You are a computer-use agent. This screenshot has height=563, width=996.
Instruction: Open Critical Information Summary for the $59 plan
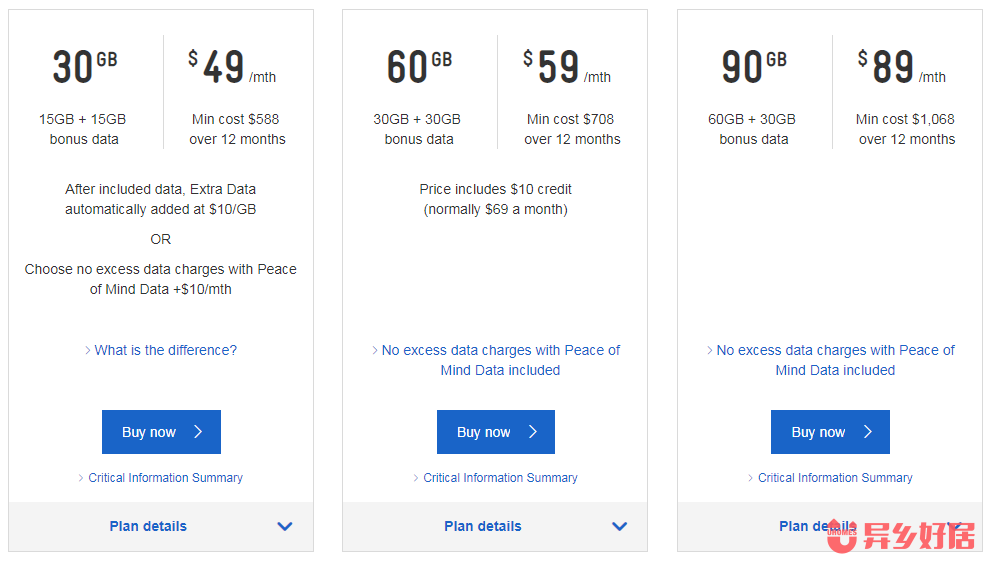(x=500, y=478)
